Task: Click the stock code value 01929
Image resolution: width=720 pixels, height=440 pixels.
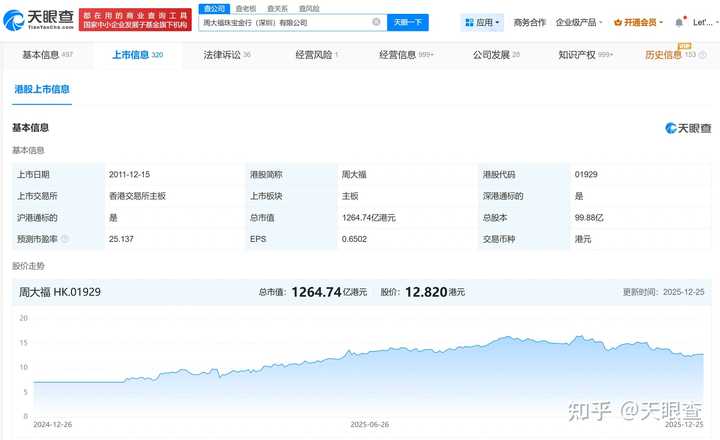Action: tap(586, 175)
